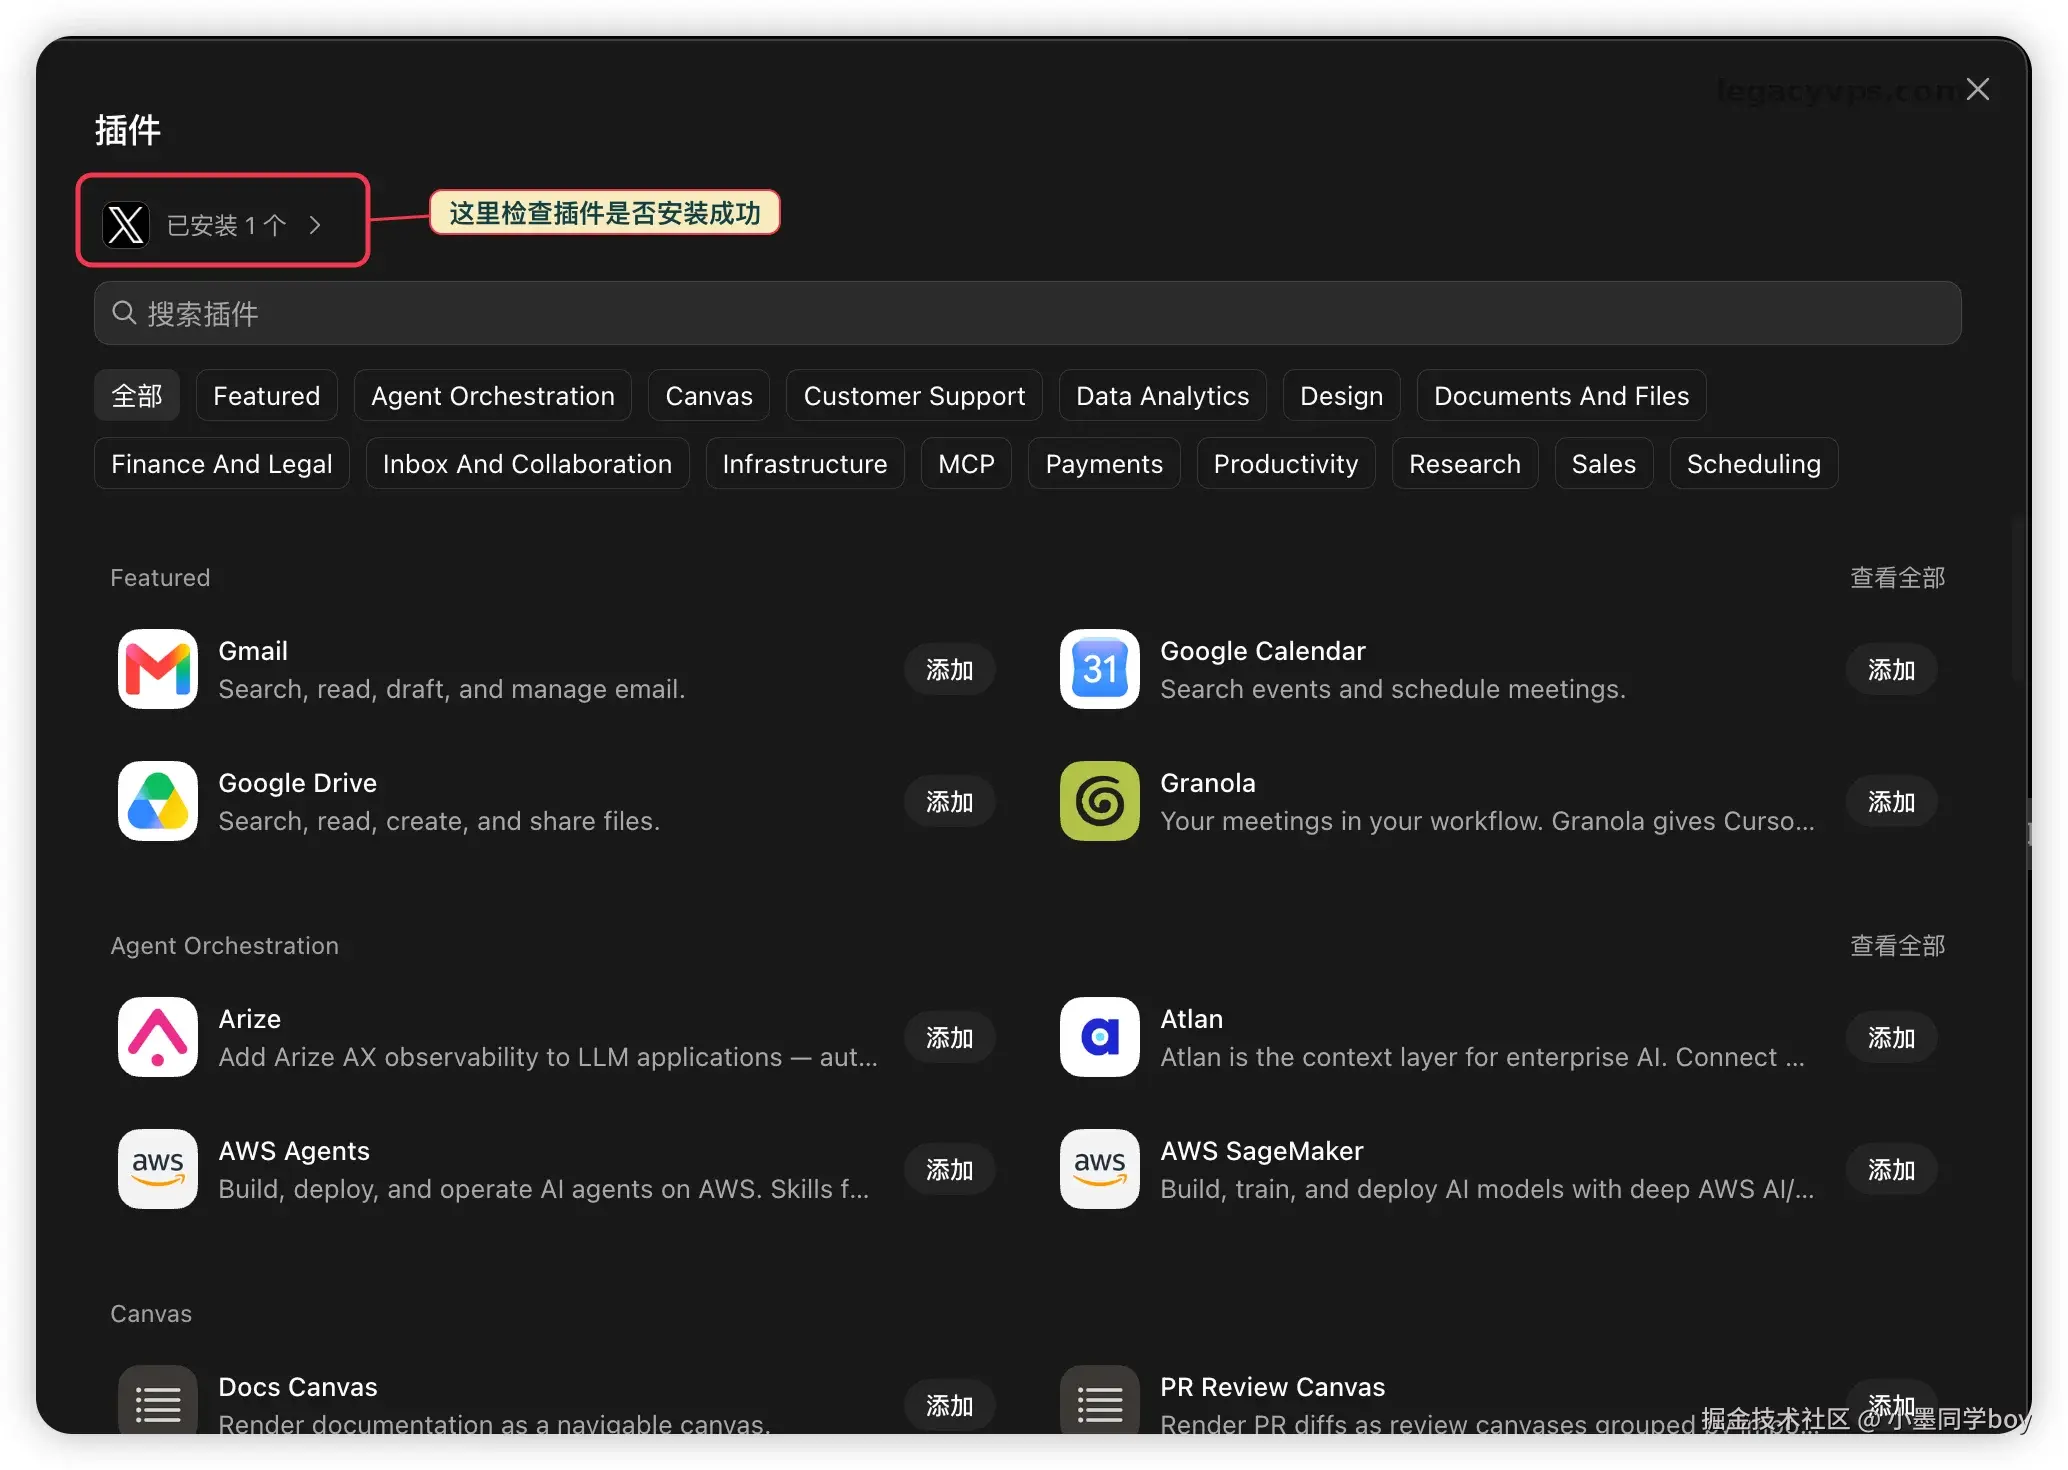The image size is (2068, 1470).
Task: Add the AWS Agents plugin
Action: coord(950,1169)
